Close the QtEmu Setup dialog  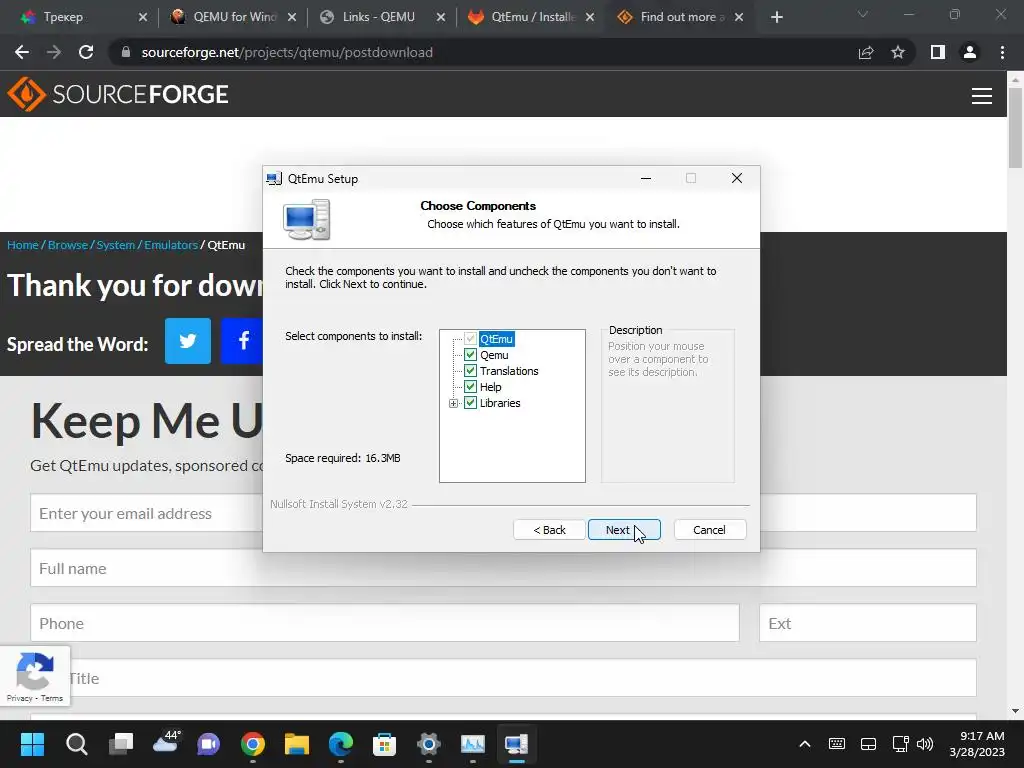click(737, 178)
